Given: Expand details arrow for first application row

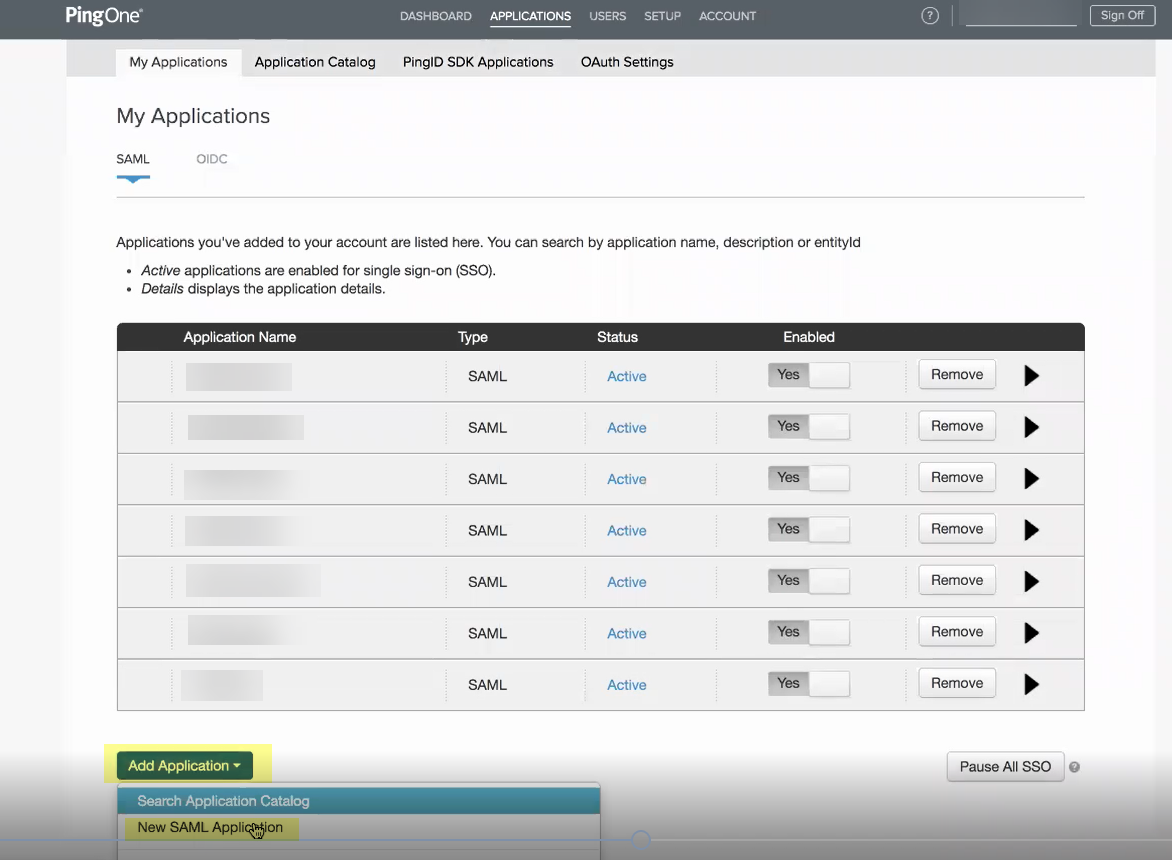Looking at the screenshot, I should click(x=1031, y=376).
